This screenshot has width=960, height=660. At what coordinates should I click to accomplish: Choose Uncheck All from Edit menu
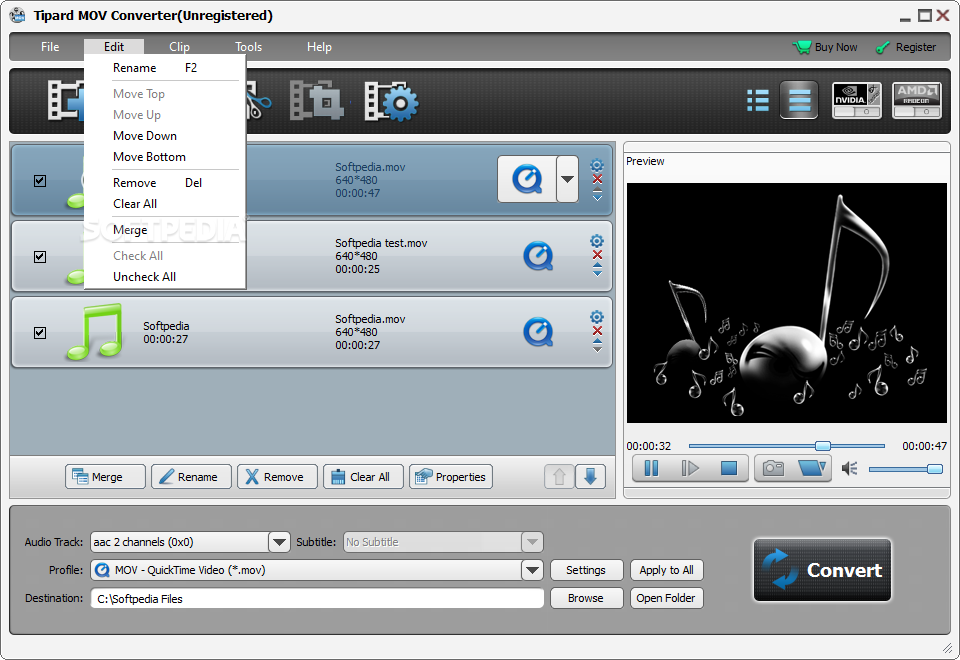pos(165,277)
